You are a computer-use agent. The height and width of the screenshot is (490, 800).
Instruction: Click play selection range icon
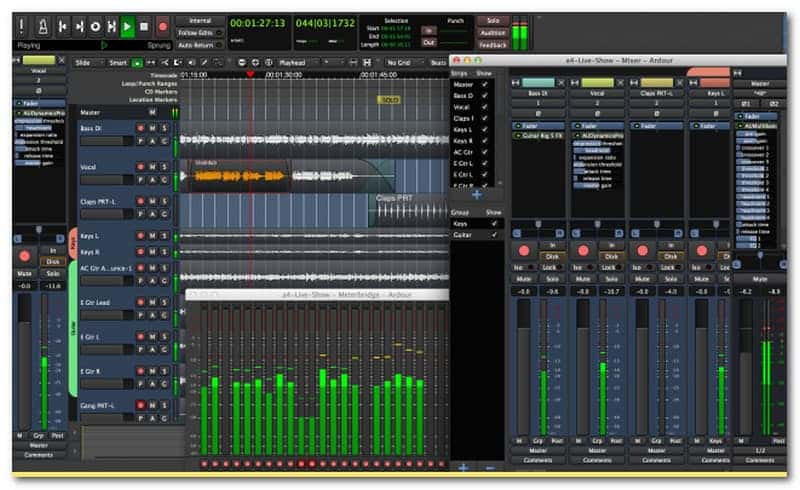click(x=111, y=26)
